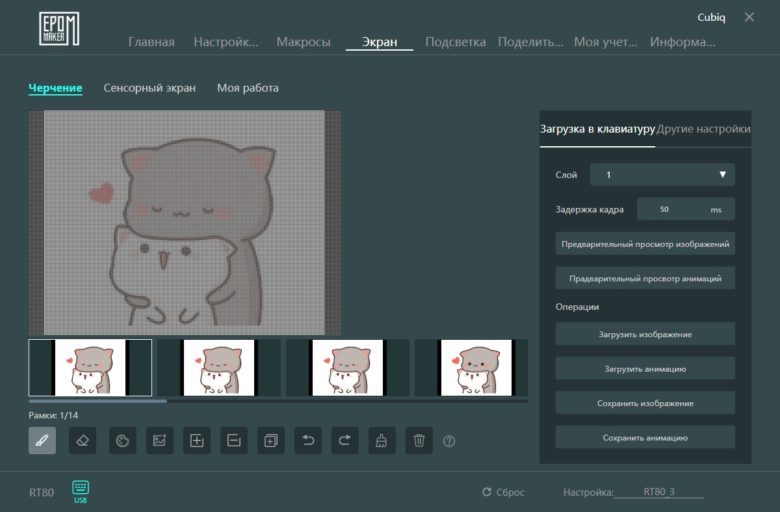Select the fourth frame thumbnail
780x512 pixels.
pyautogui.click(x=471, y=368)
